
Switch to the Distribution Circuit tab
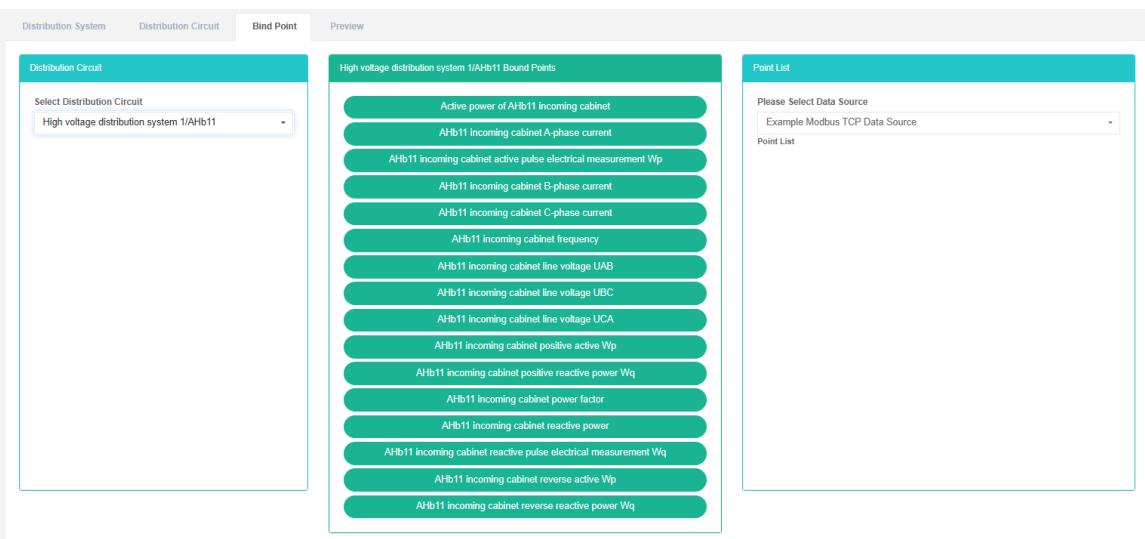178,25
